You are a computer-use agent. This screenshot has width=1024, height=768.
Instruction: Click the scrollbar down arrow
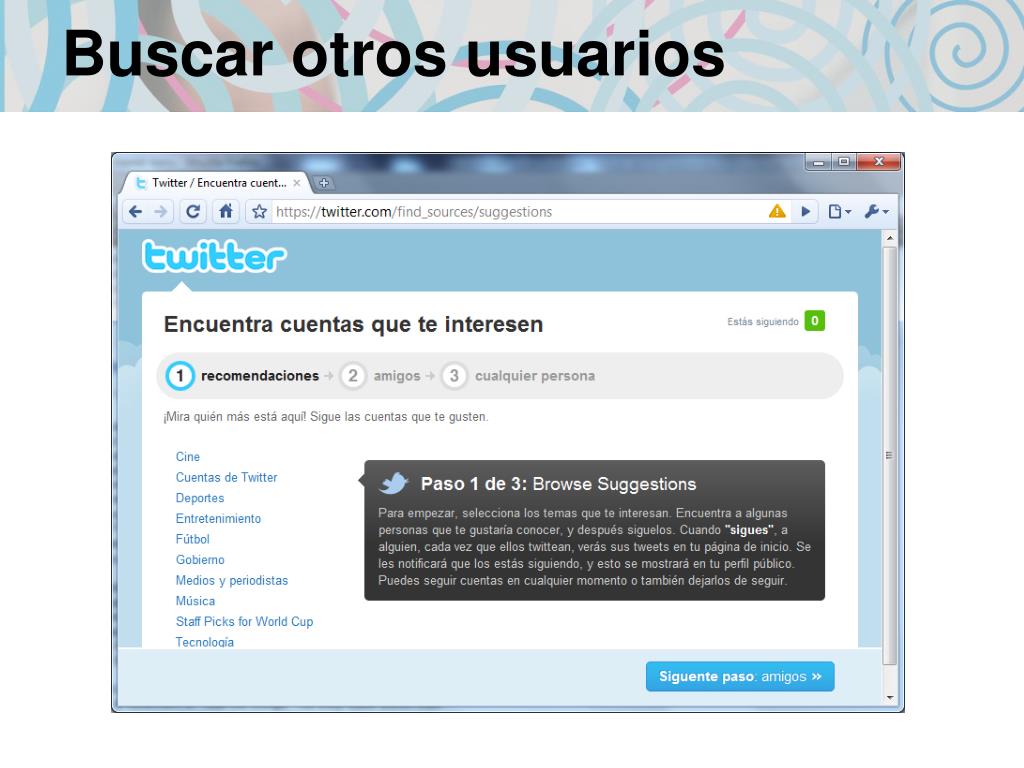(889, 697)
